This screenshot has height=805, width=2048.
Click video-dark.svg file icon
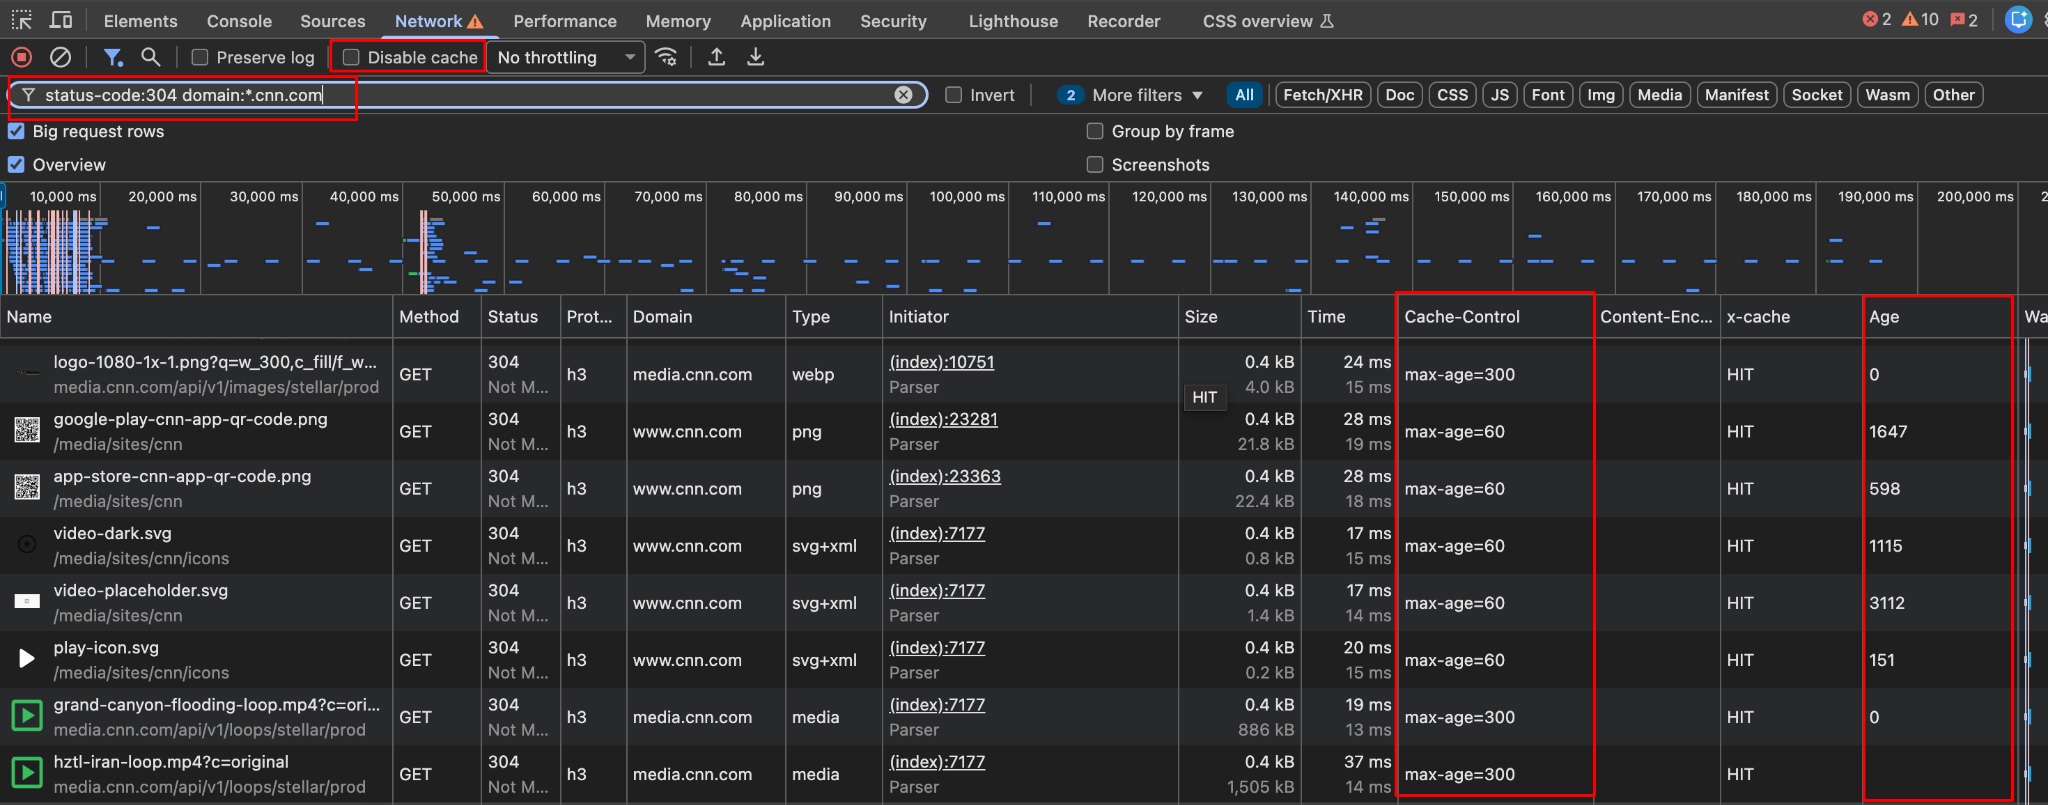pos(27,545)
